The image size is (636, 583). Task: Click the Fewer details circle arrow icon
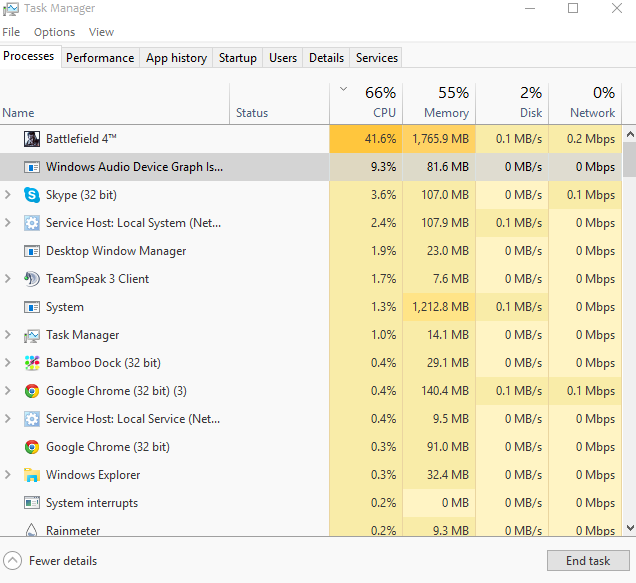pos(13,561)
